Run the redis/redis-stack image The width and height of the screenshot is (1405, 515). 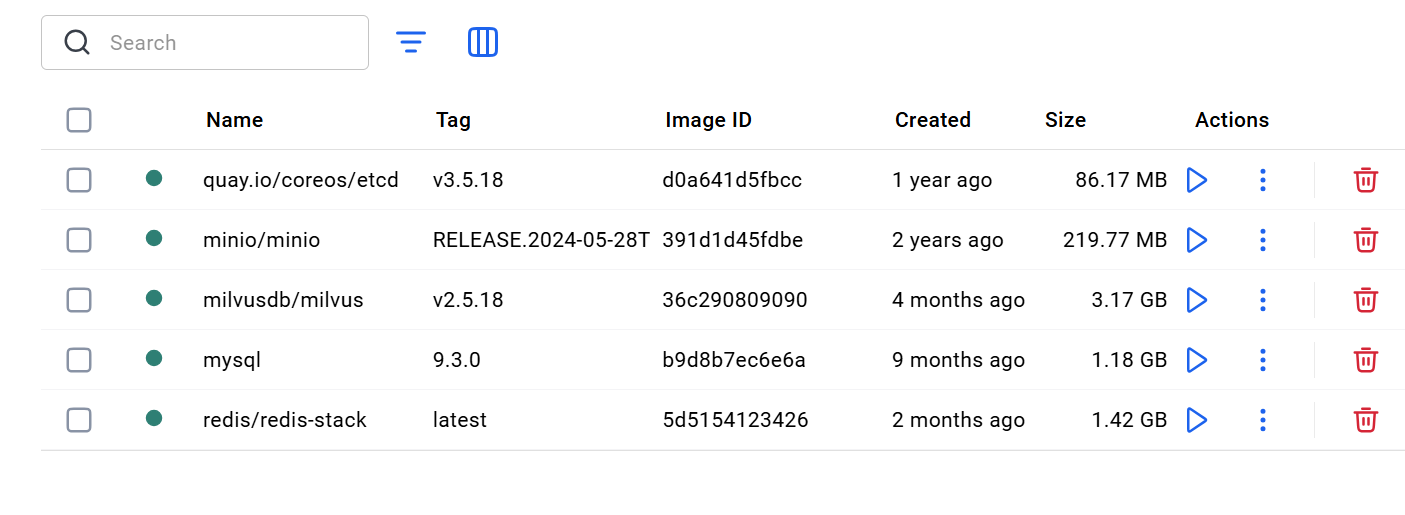1196,420
